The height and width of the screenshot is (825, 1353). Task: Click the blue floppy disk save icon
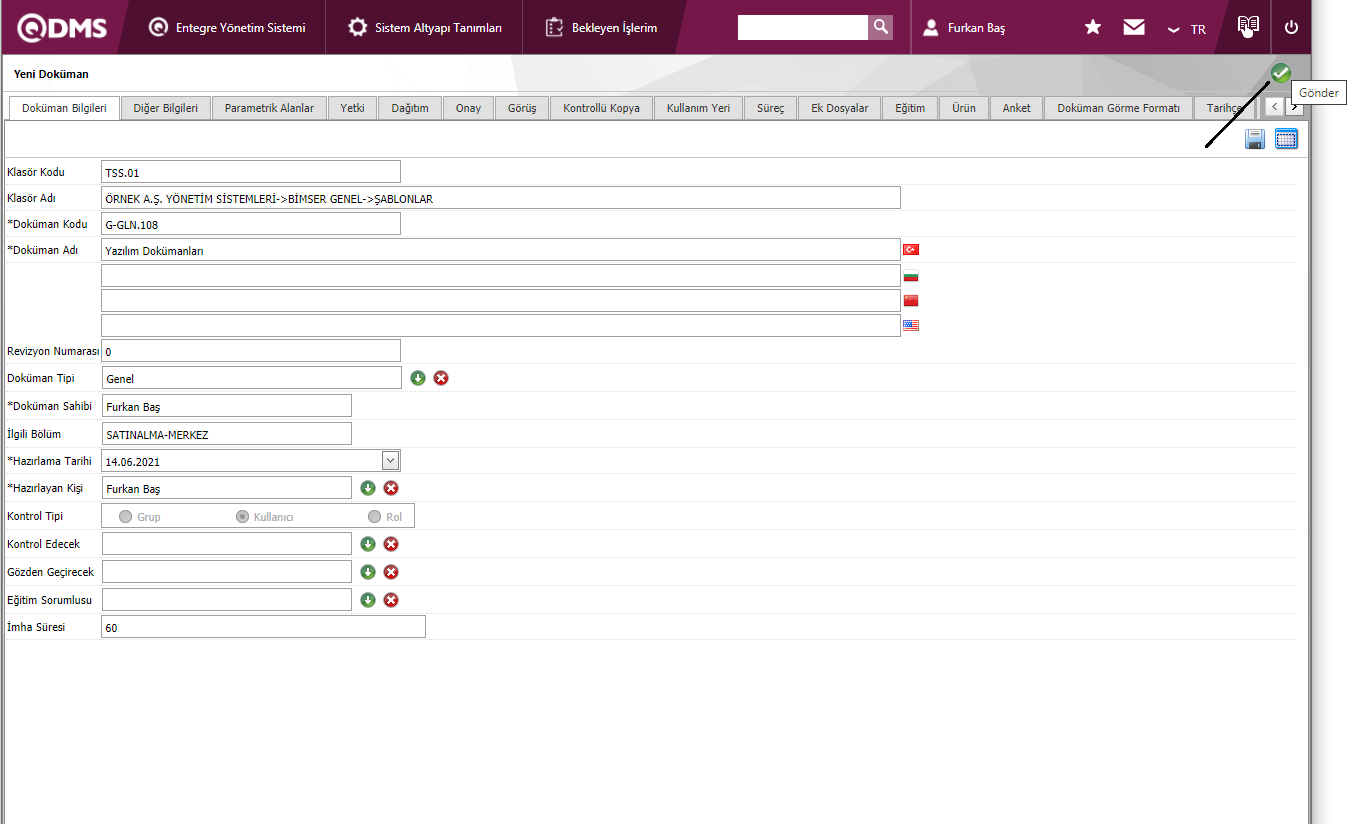click(1255, 139)
